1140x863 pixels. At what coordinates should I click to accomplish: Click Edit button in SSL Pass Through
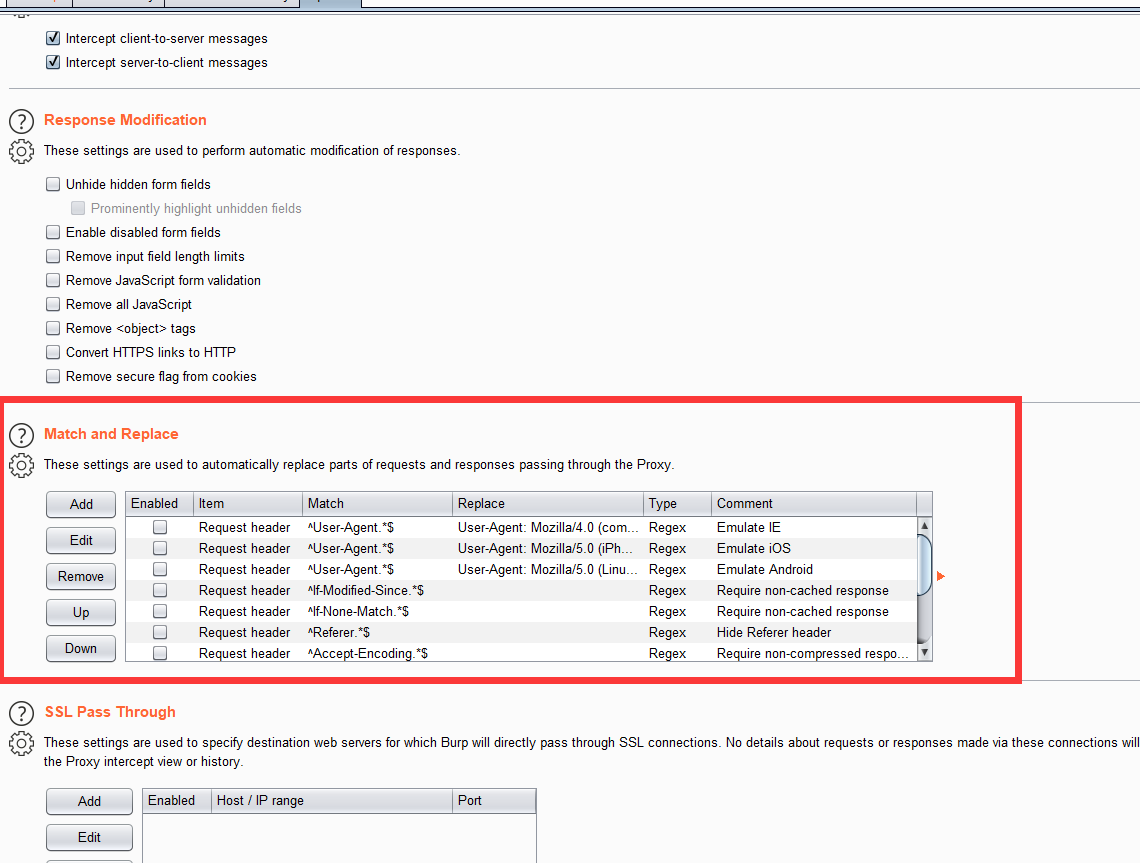tap(89, 838)
